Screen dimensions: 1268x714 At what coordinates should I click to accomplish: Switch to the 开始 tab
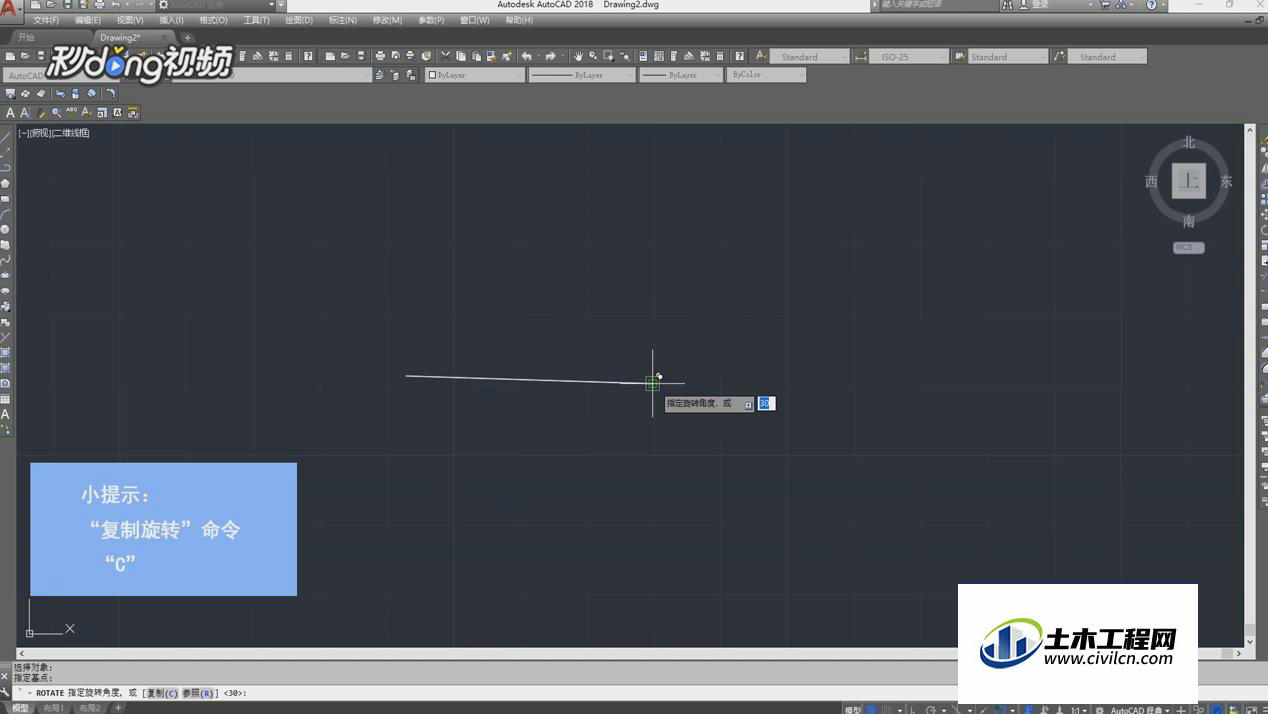[26, 38]
